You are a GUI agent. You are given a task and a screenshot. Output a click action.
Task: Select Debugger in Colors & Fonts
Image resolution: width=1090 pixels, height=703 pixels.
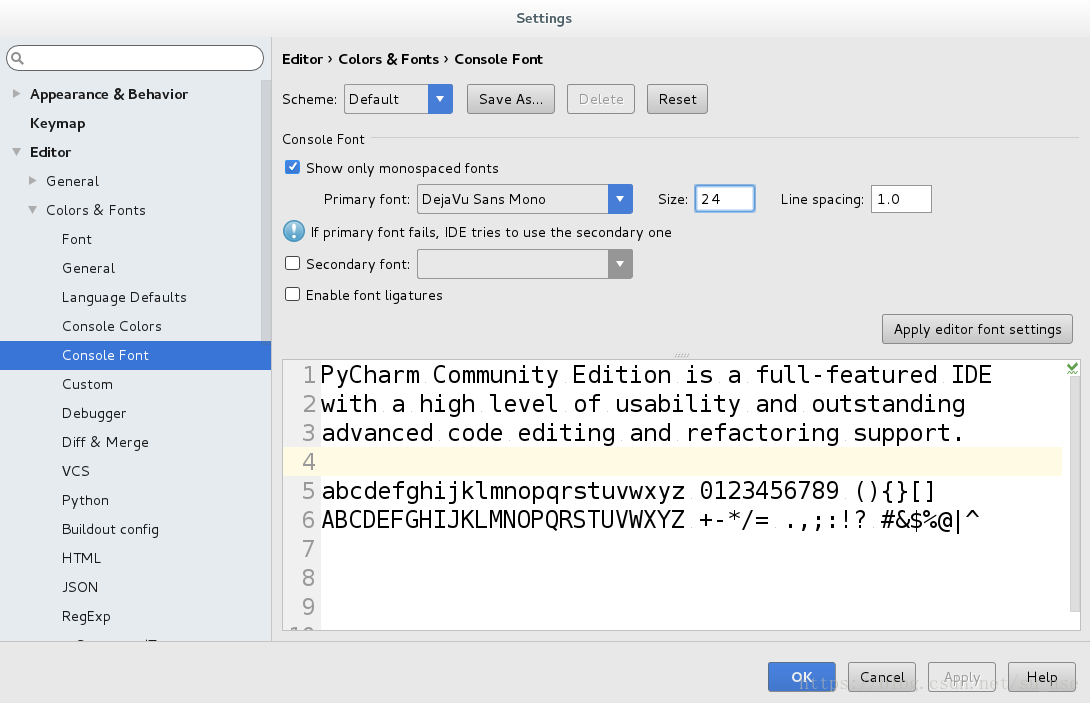tap(94, 414)
